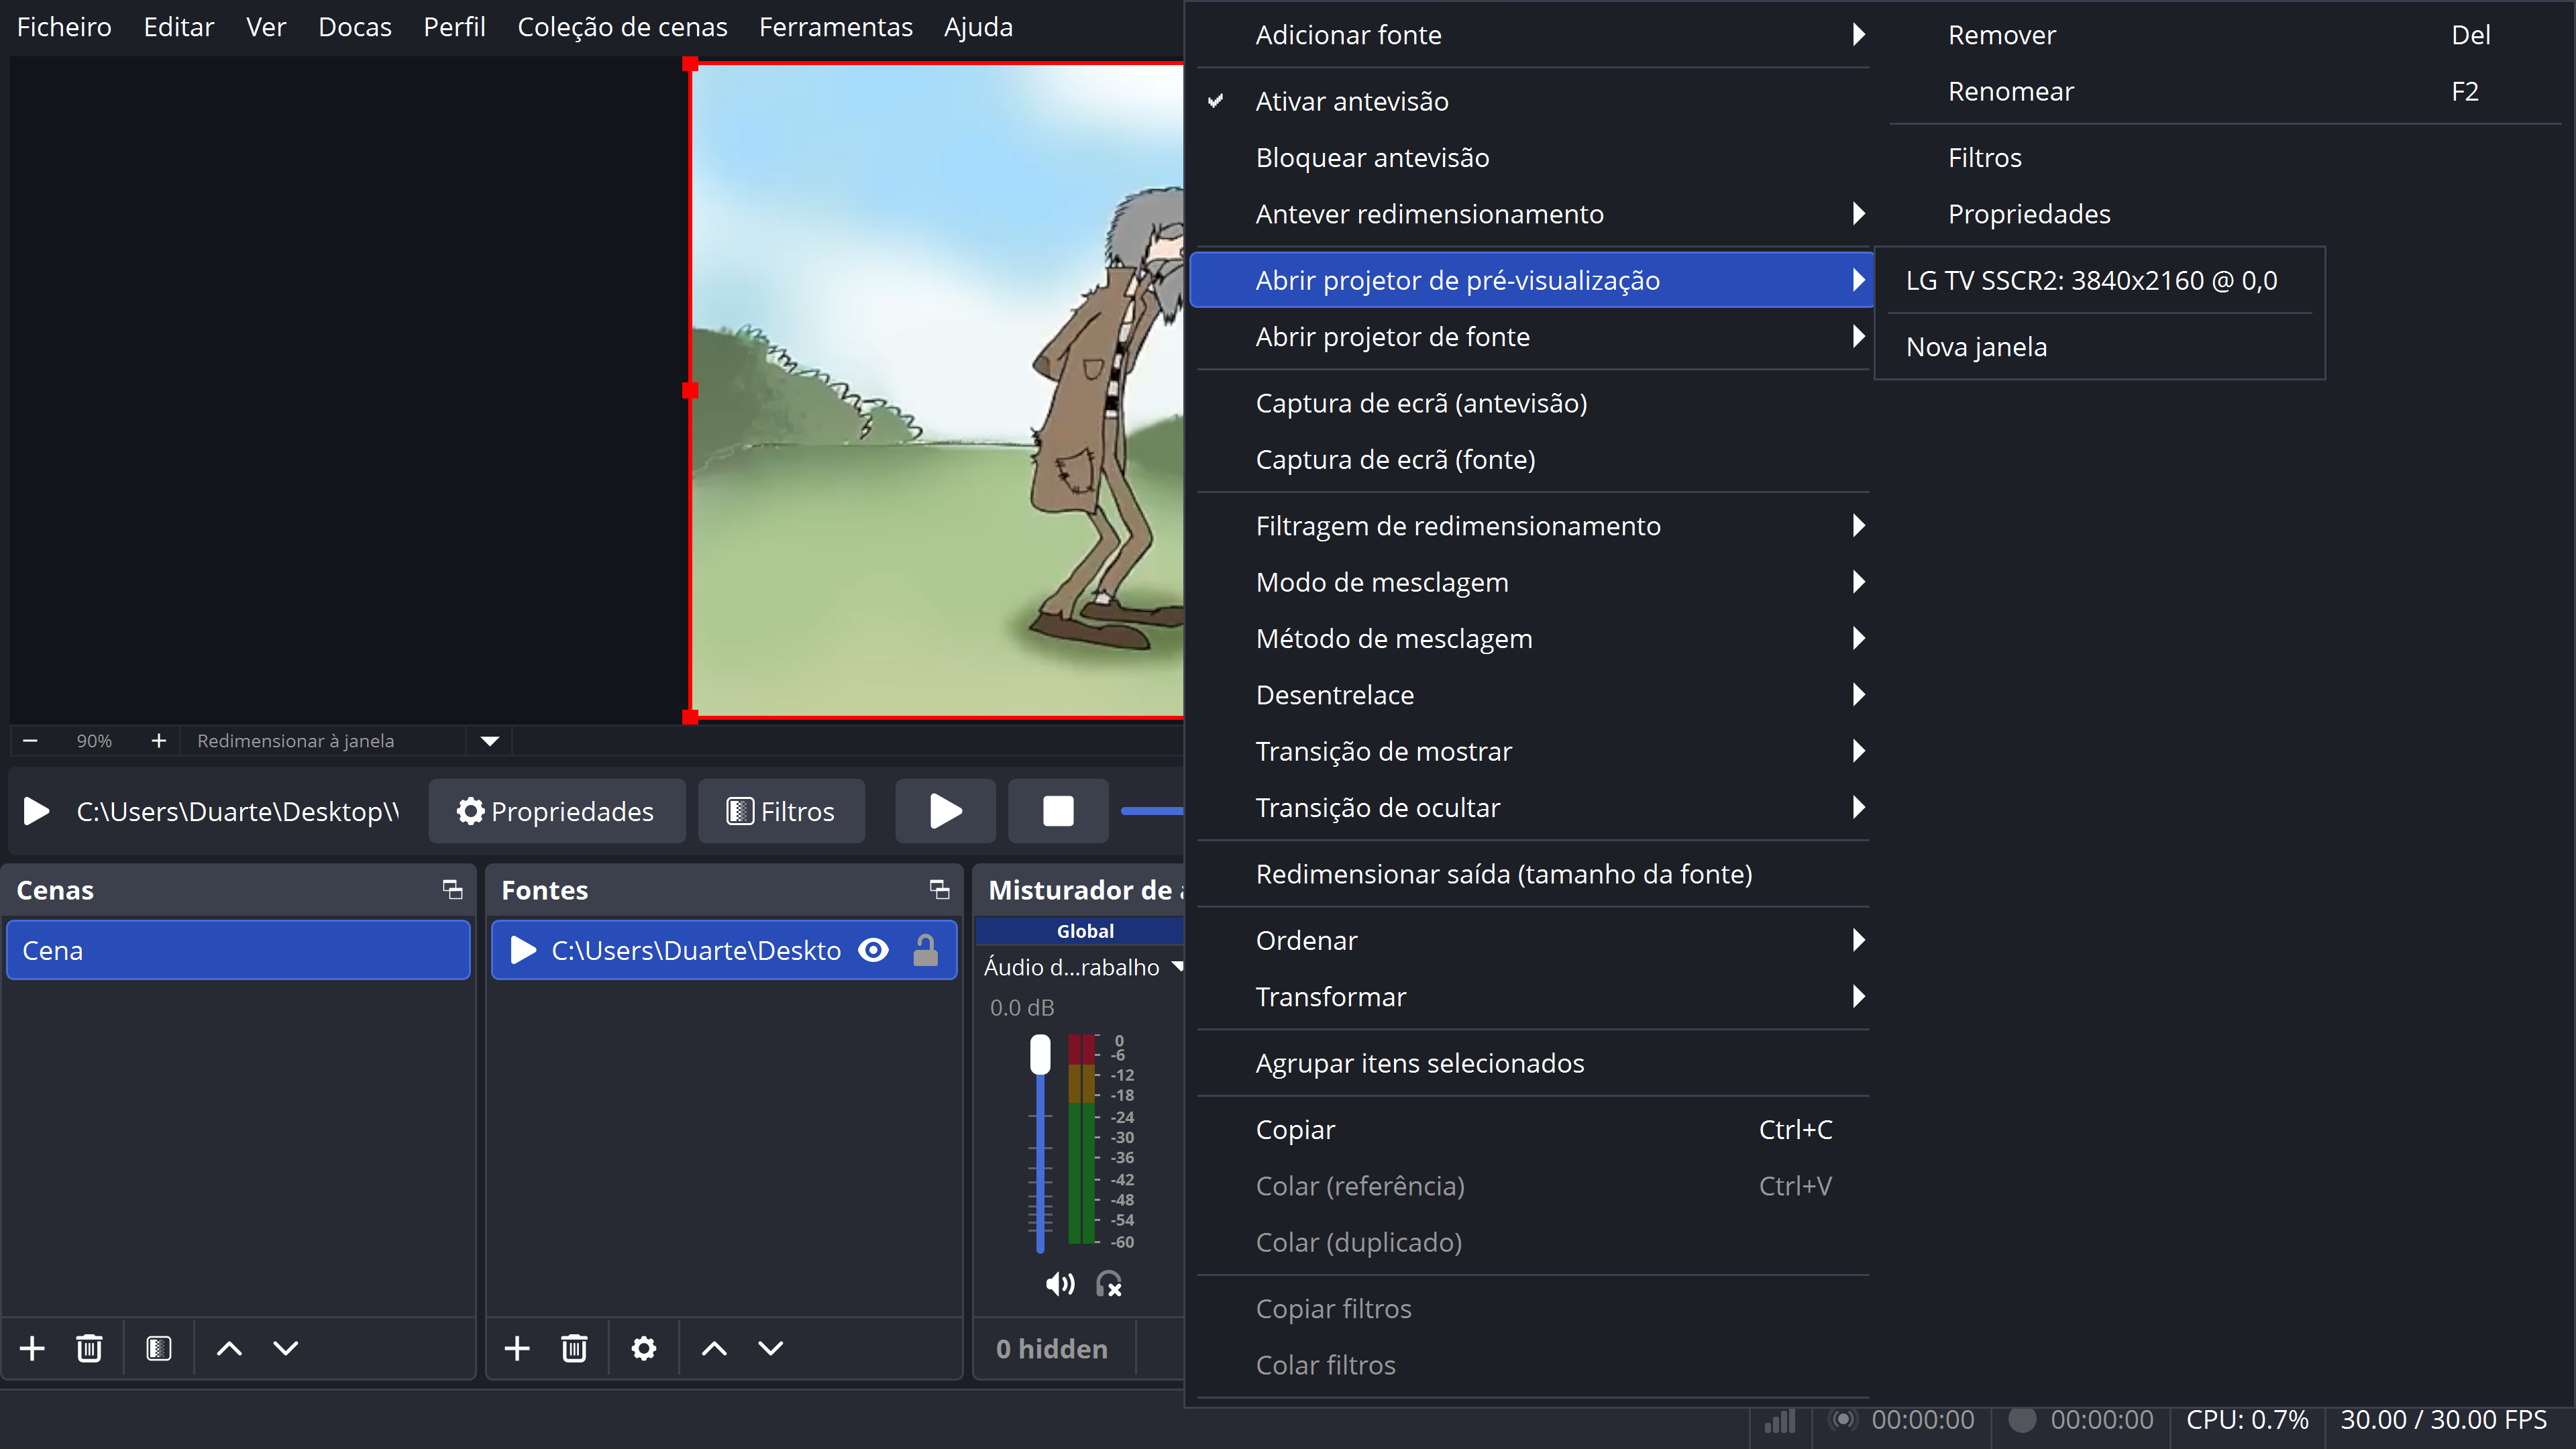
Task: Expand Transformar submenu
Action: tap(1532, 997)
